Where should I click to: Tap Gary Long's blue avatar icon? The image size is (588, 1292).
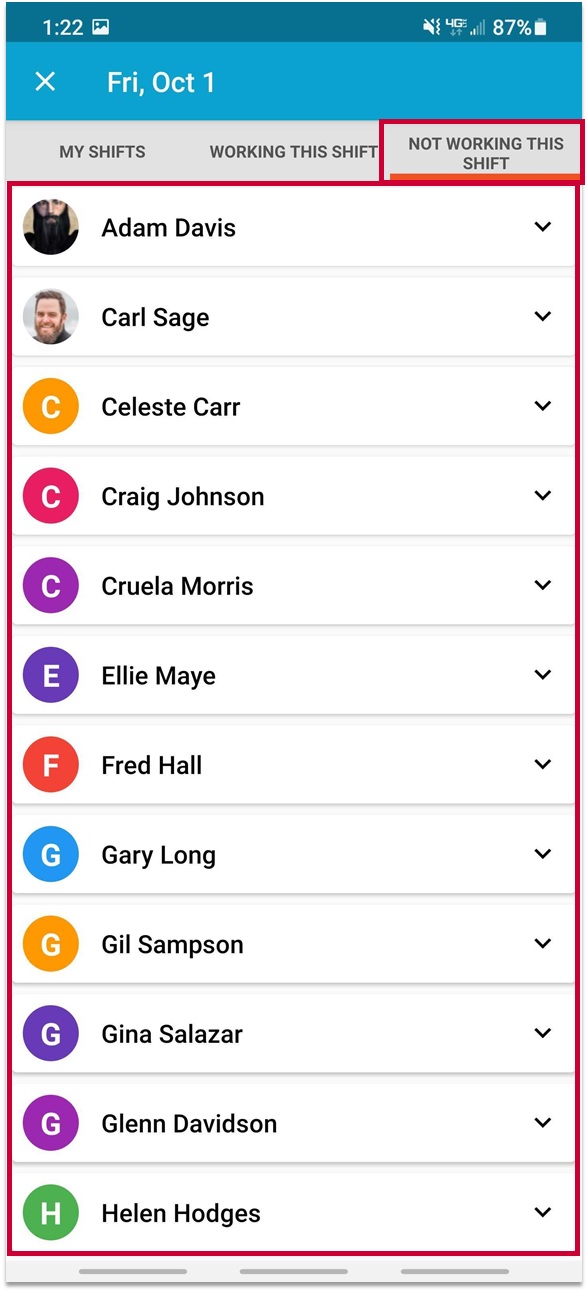coord(51,855)
